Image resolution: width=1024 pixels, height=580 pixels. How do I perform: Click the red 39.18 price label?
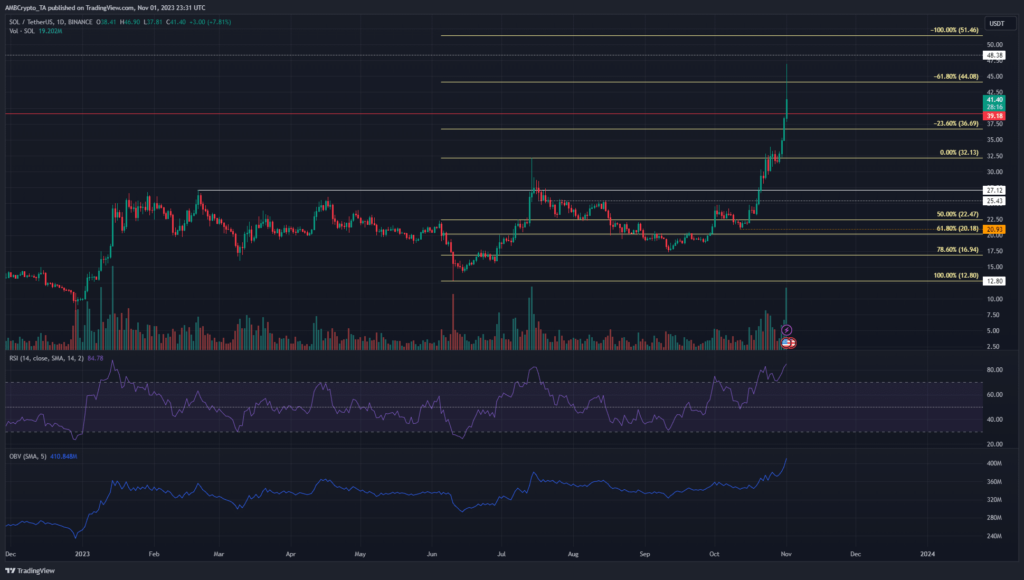coord(994,116)
